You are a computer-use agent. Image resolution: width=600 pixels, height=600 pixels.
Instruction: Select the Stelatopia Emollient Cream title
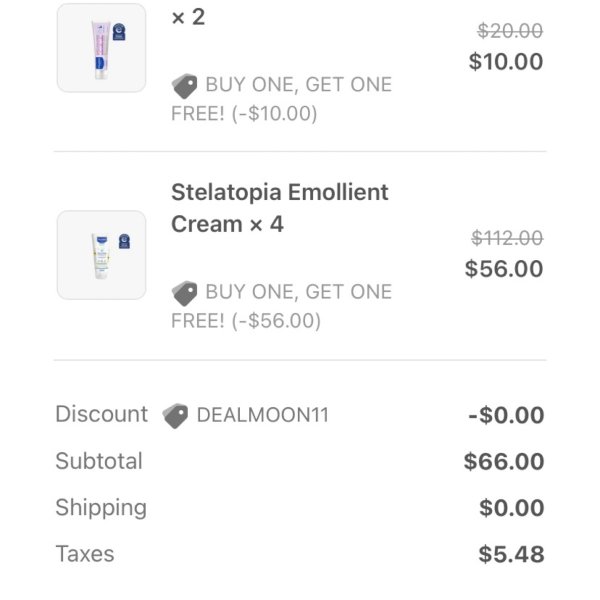coord(280,208)
